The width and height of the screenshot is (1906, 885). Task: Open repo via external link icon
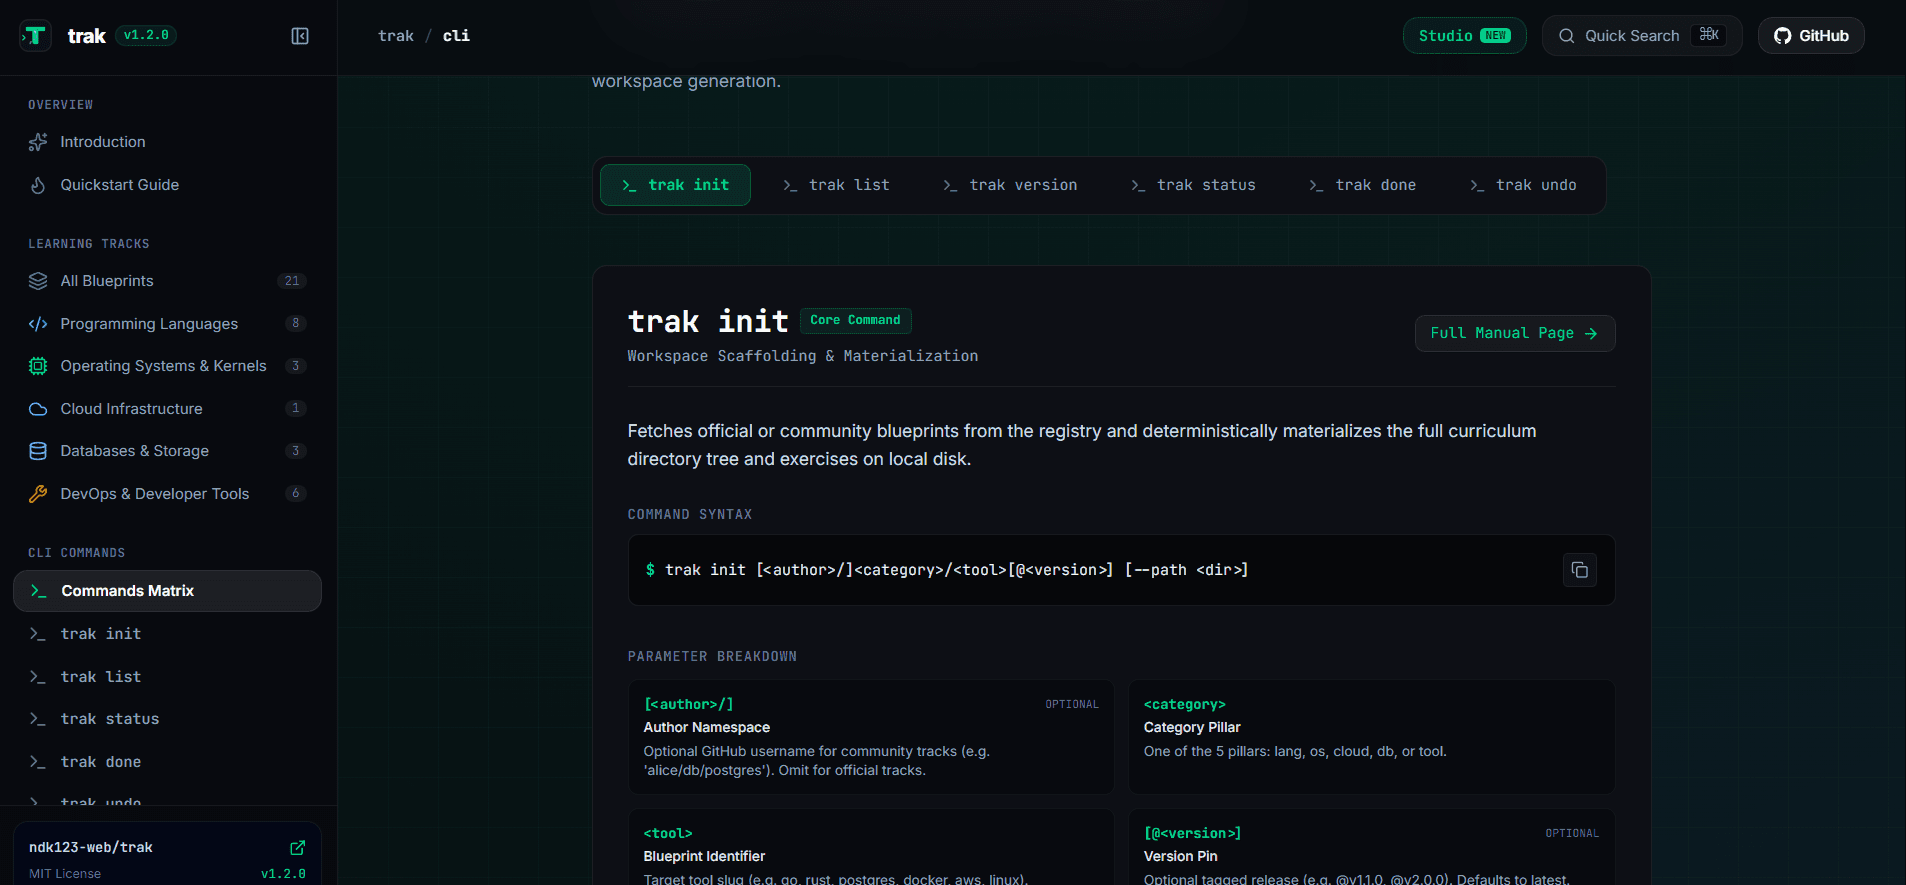(x=298, y=848)
